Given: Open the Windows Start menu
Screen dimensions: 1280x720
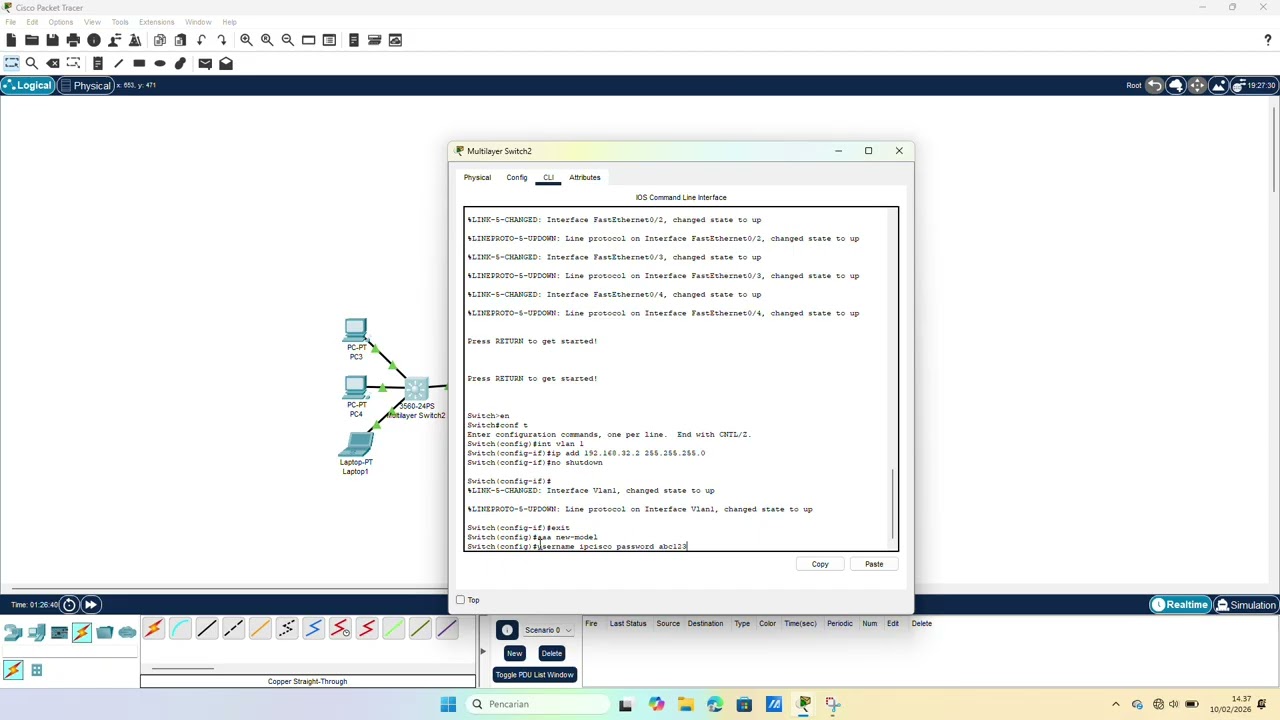Looking at the screenshot, I should (x=448, y=704).
